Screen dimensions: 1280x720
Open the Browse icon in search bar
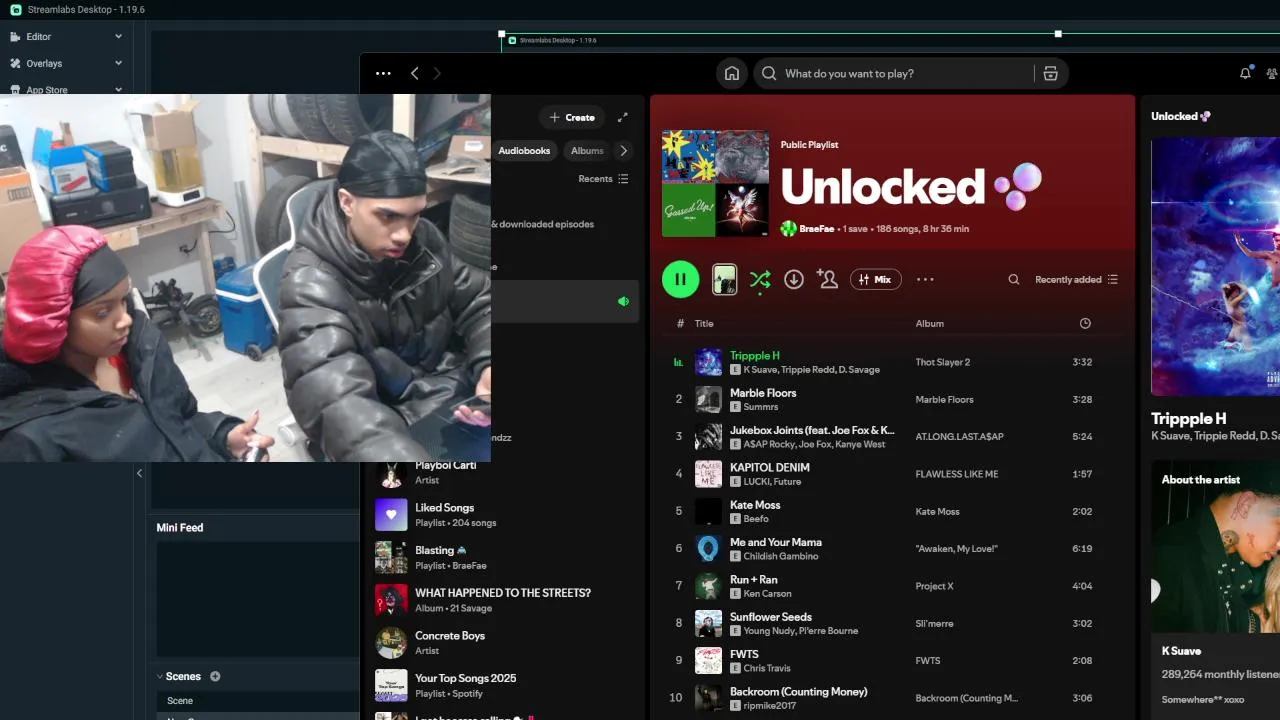click(1050, 73)
